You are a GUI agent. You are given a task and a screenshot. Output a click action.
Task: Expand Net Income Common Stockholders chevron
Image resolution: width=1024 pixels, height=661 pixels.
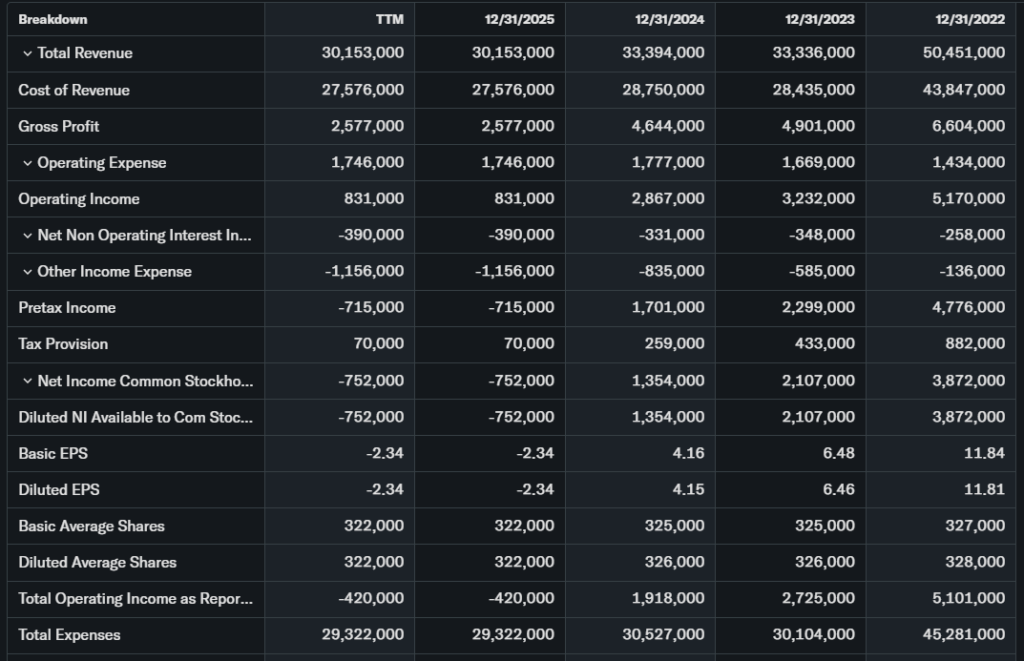coord(27,381)
